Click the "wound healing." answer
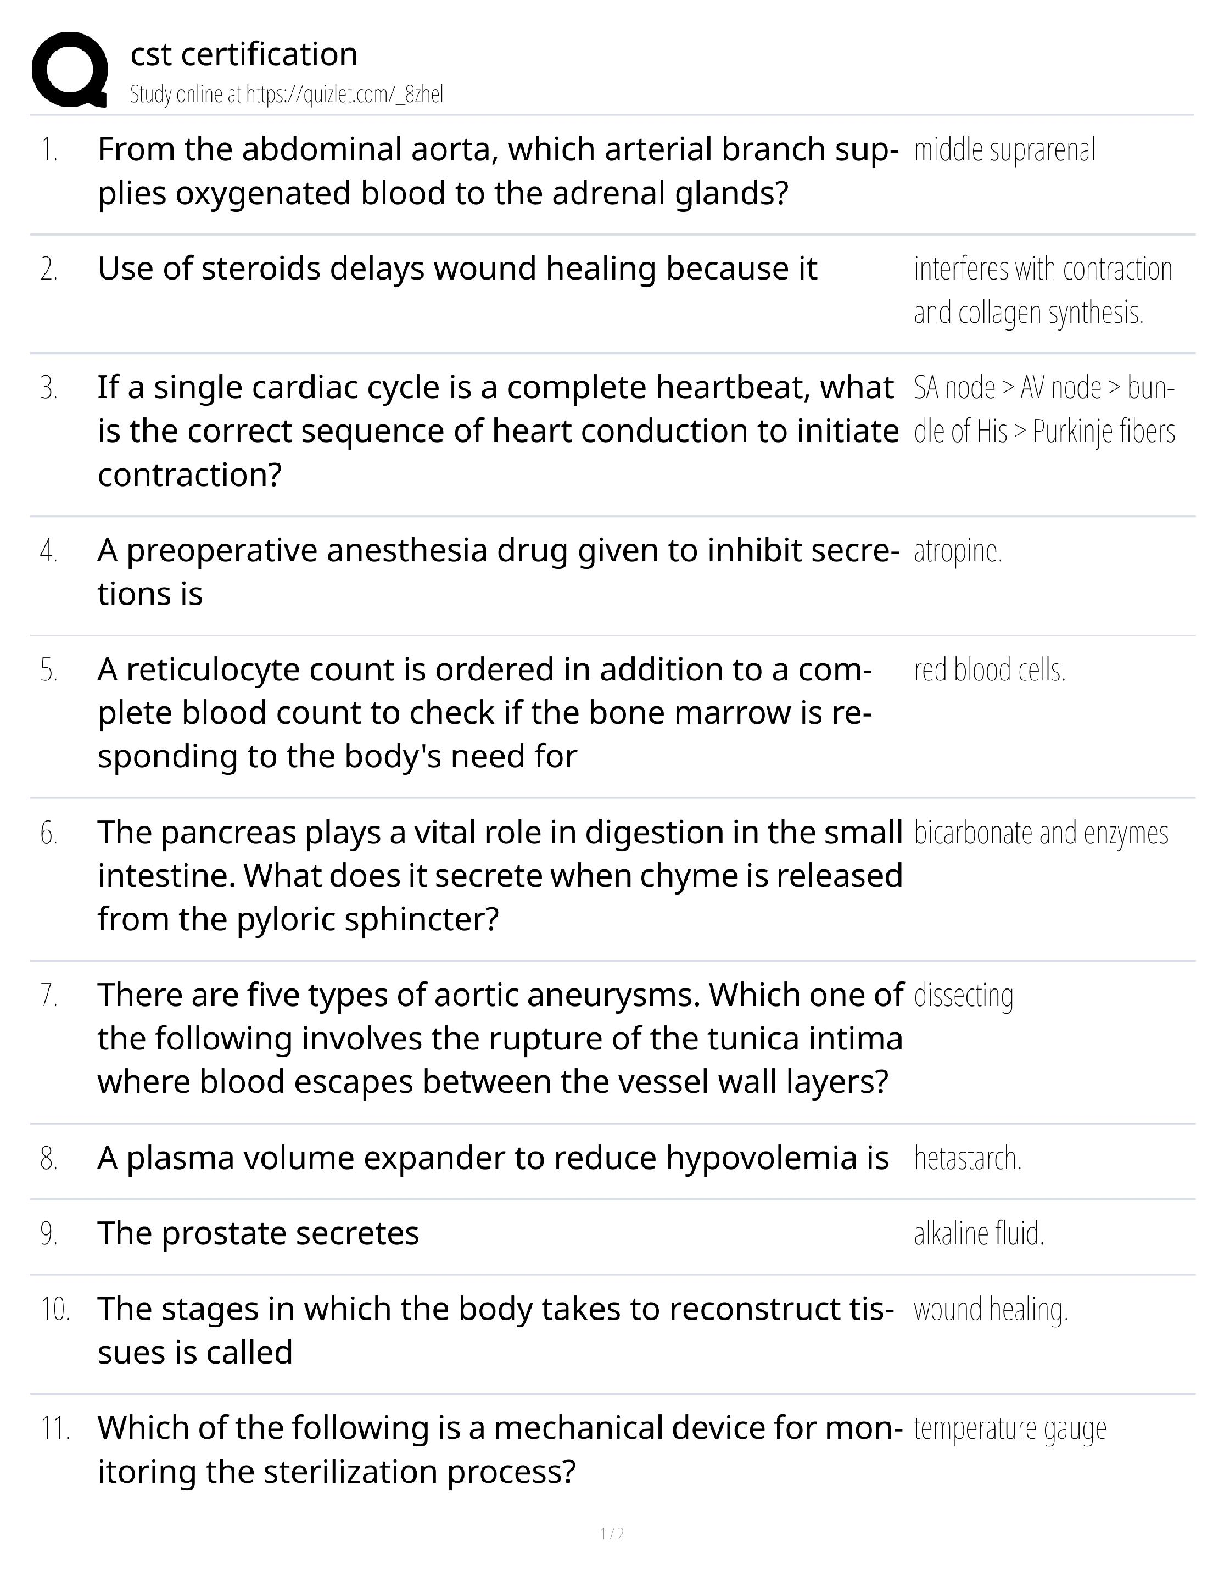The image size is (1224, 1584). tap(990, 1310)
